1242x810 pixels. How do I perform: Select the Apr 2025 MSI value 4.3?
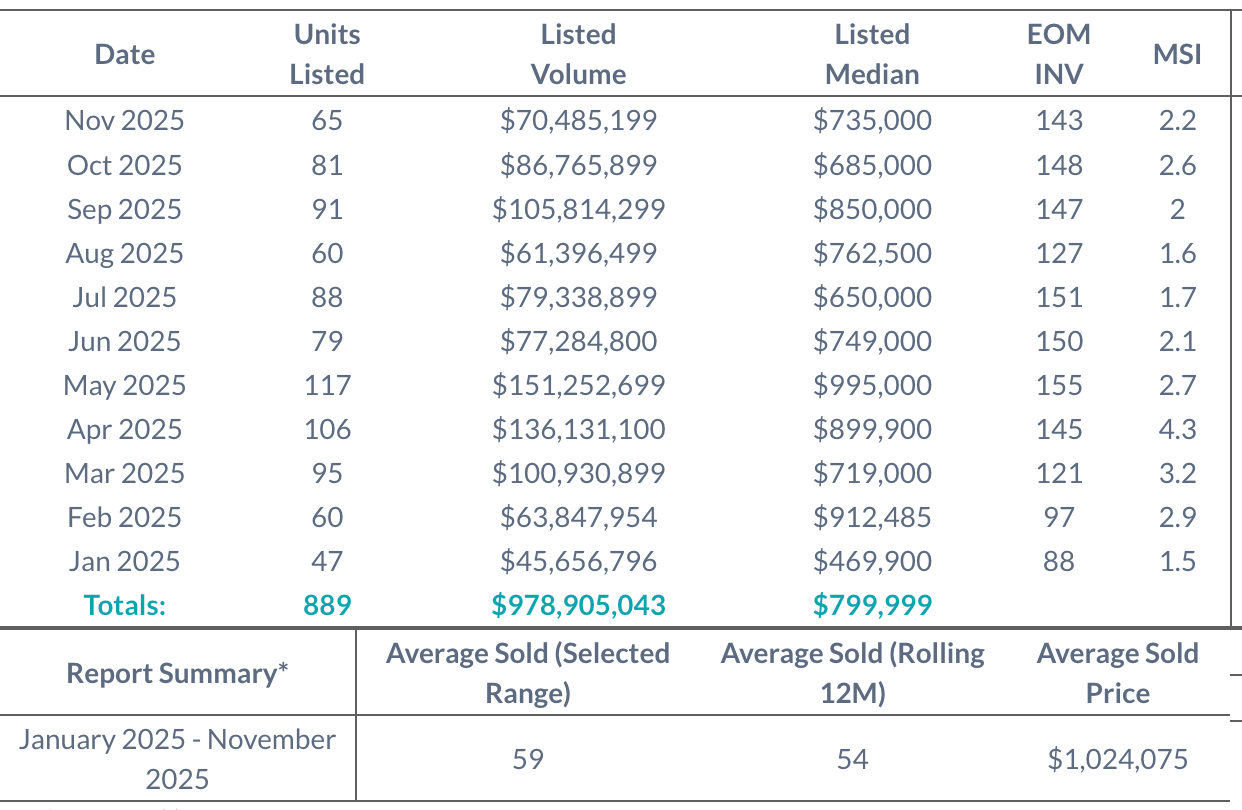(x=1177, y=429)
